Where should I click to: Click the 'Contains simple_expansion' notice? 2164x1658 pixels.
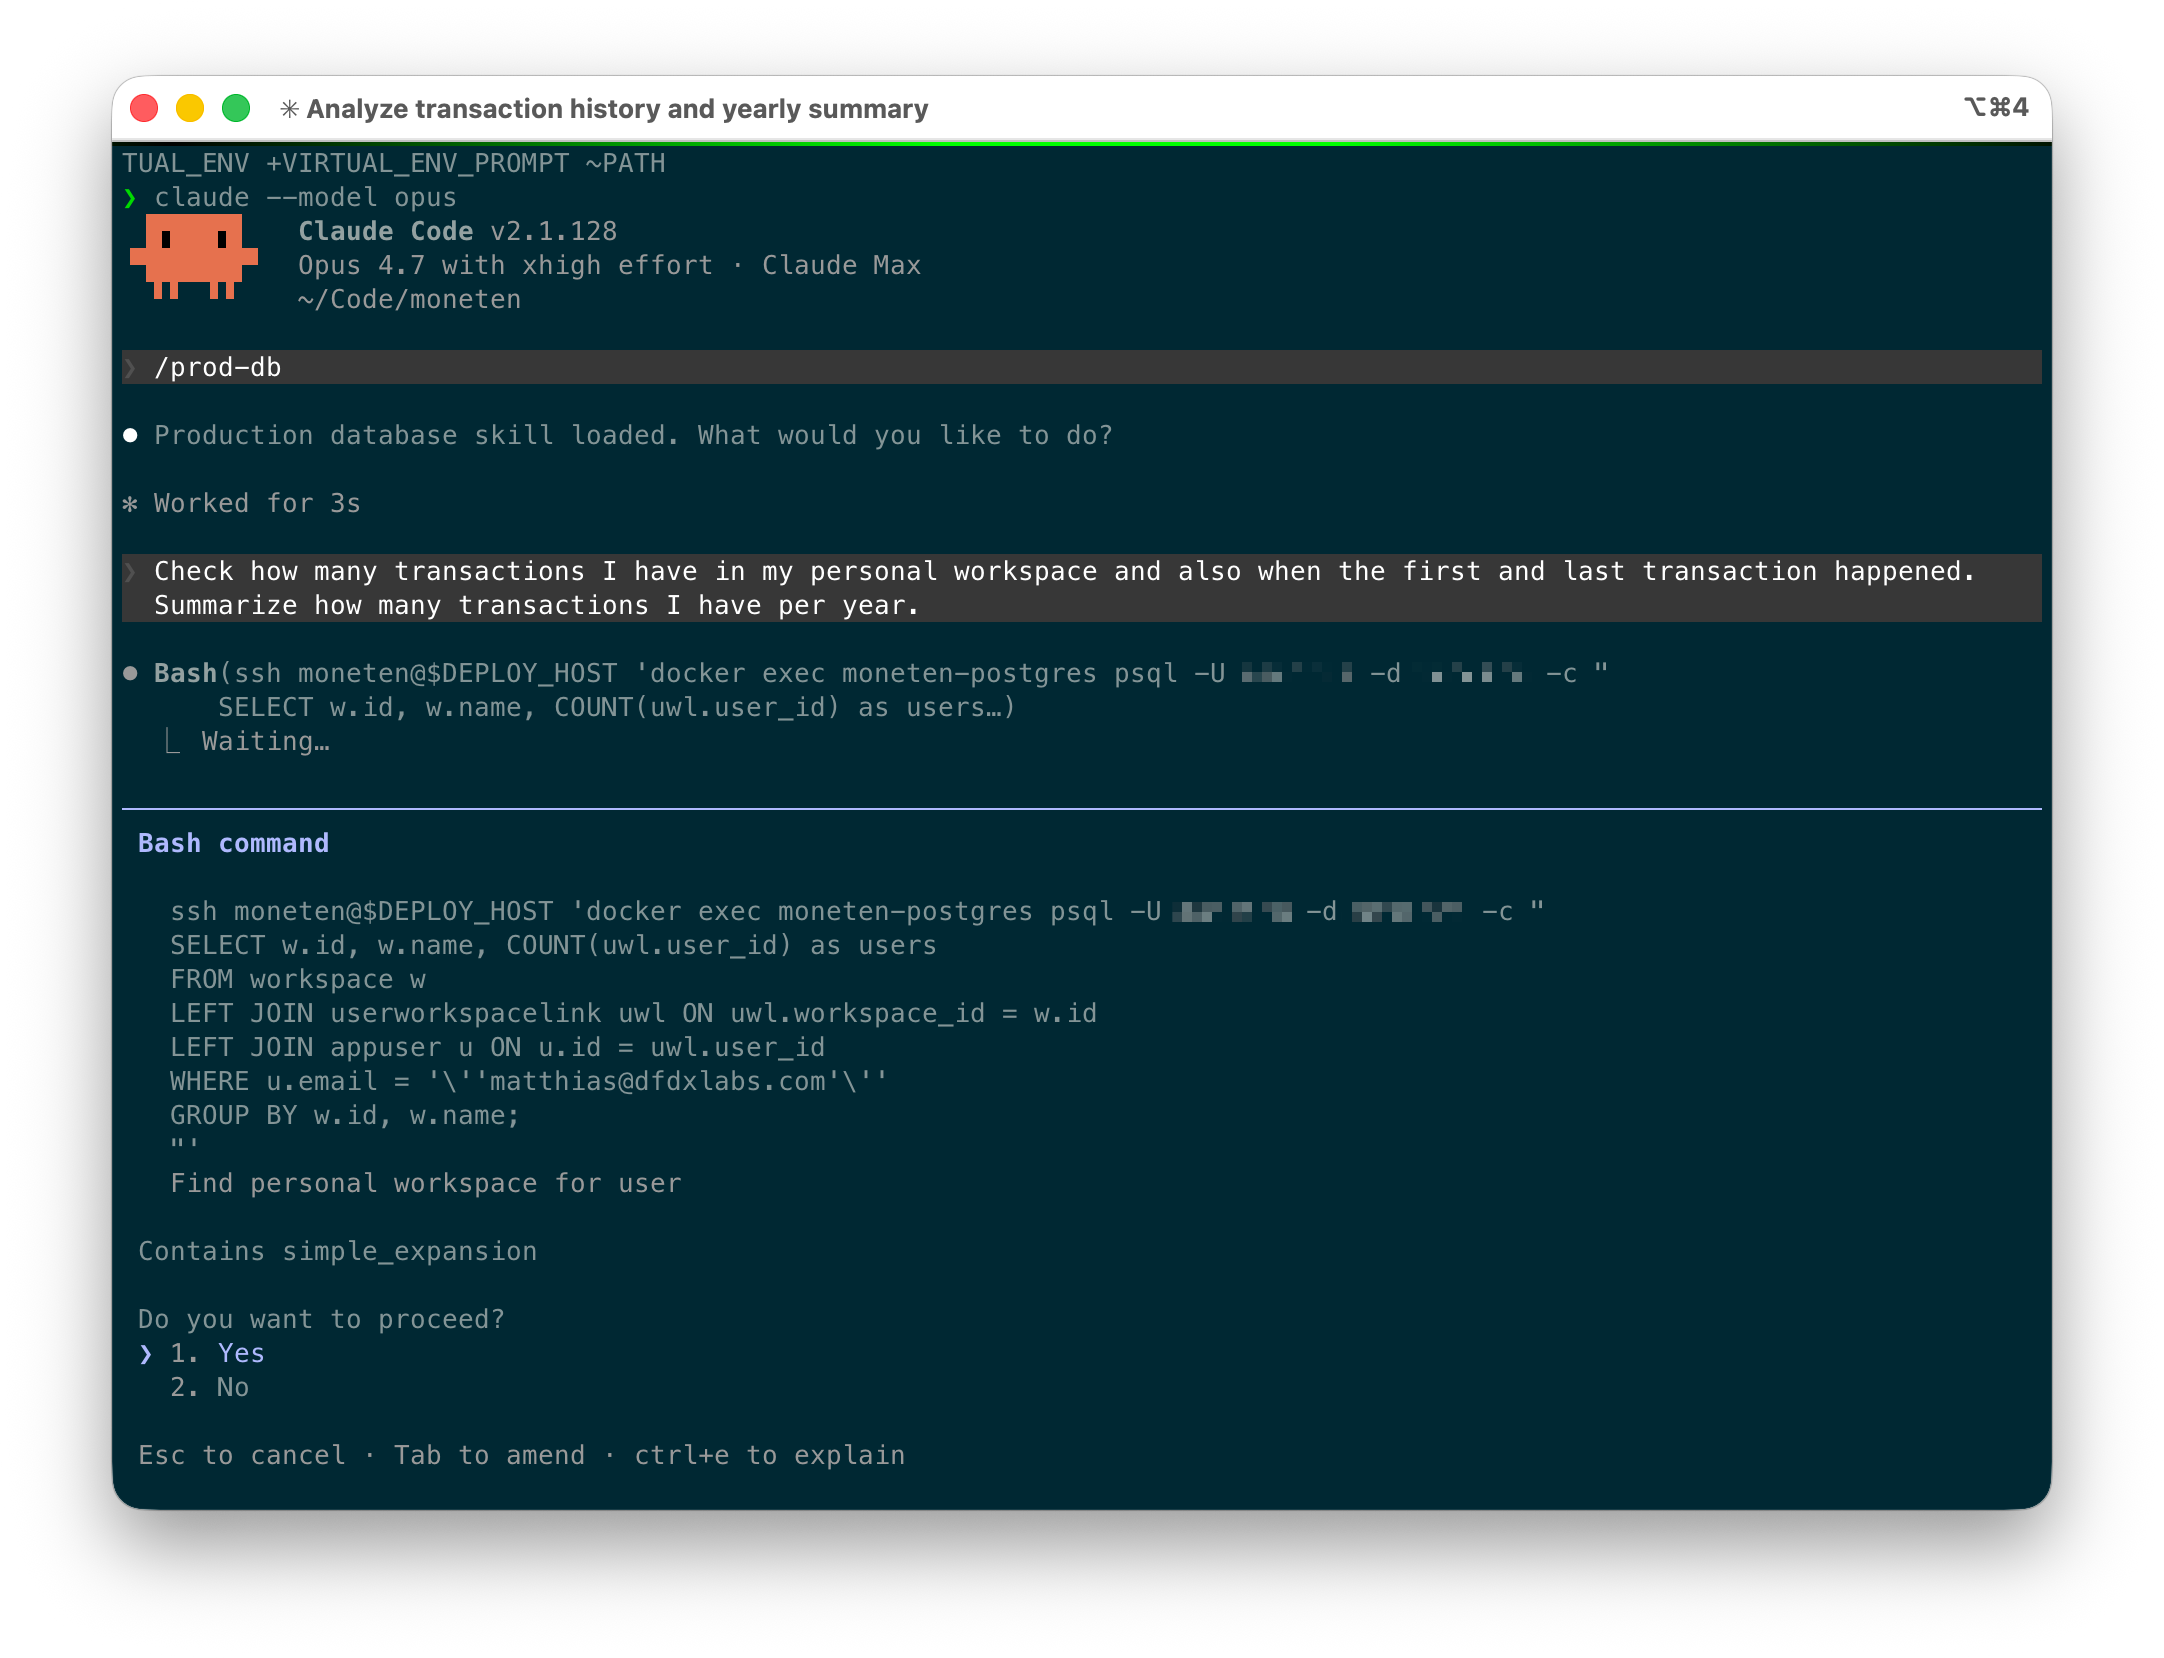(337, 1251)
